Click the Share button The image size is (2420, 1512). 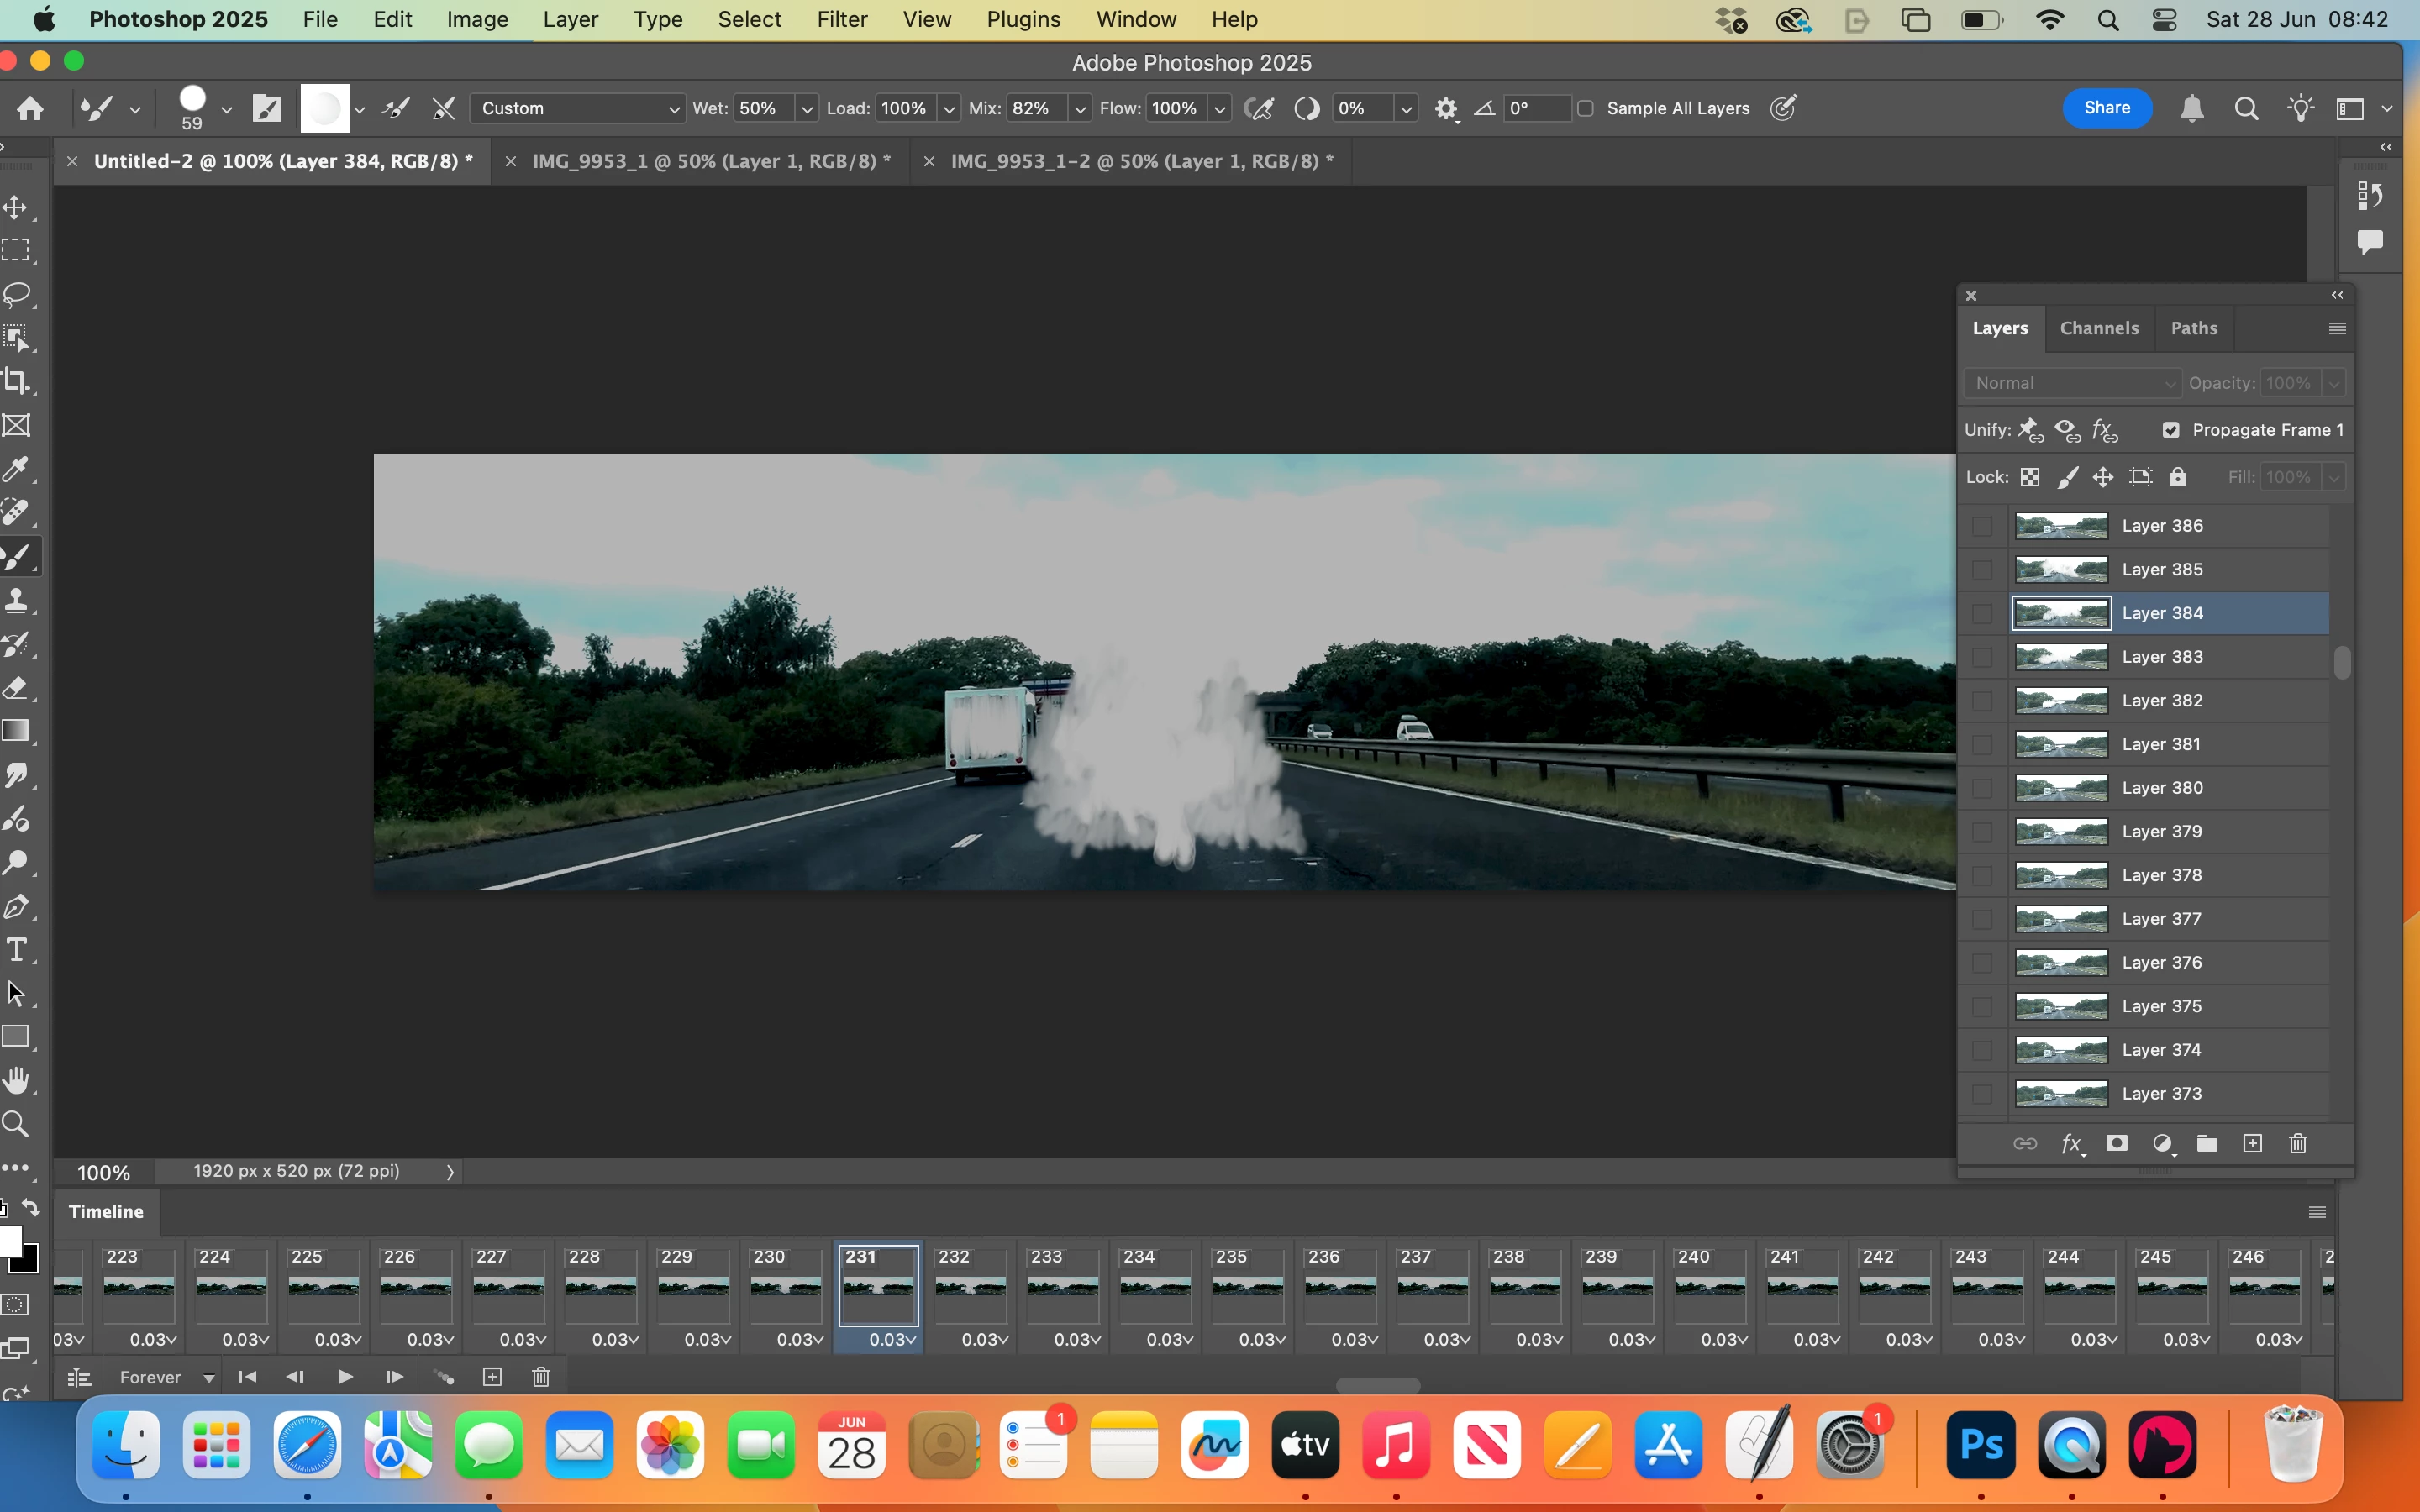click(x=2106, y=108)
